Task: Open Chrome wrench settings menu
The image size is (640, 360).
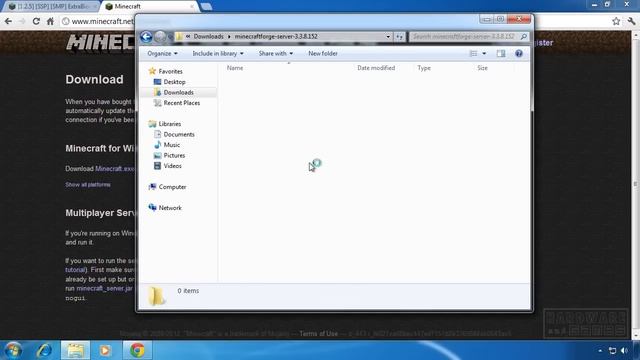Action: pos(631,21)
